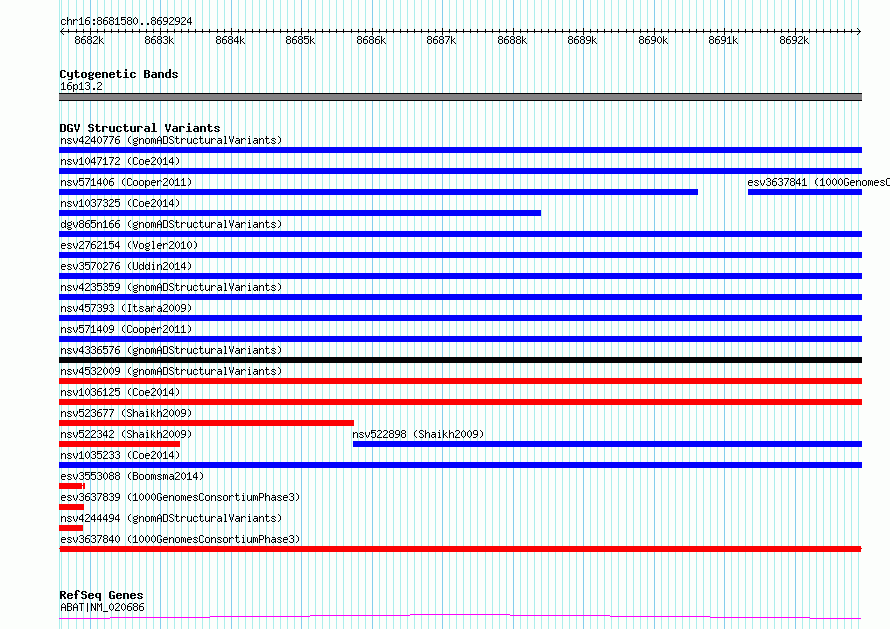This screenshot has width=890, height=629.
Task: Click the chr16:8681580..8692924 coordinate label
Action: click(126, 21)
